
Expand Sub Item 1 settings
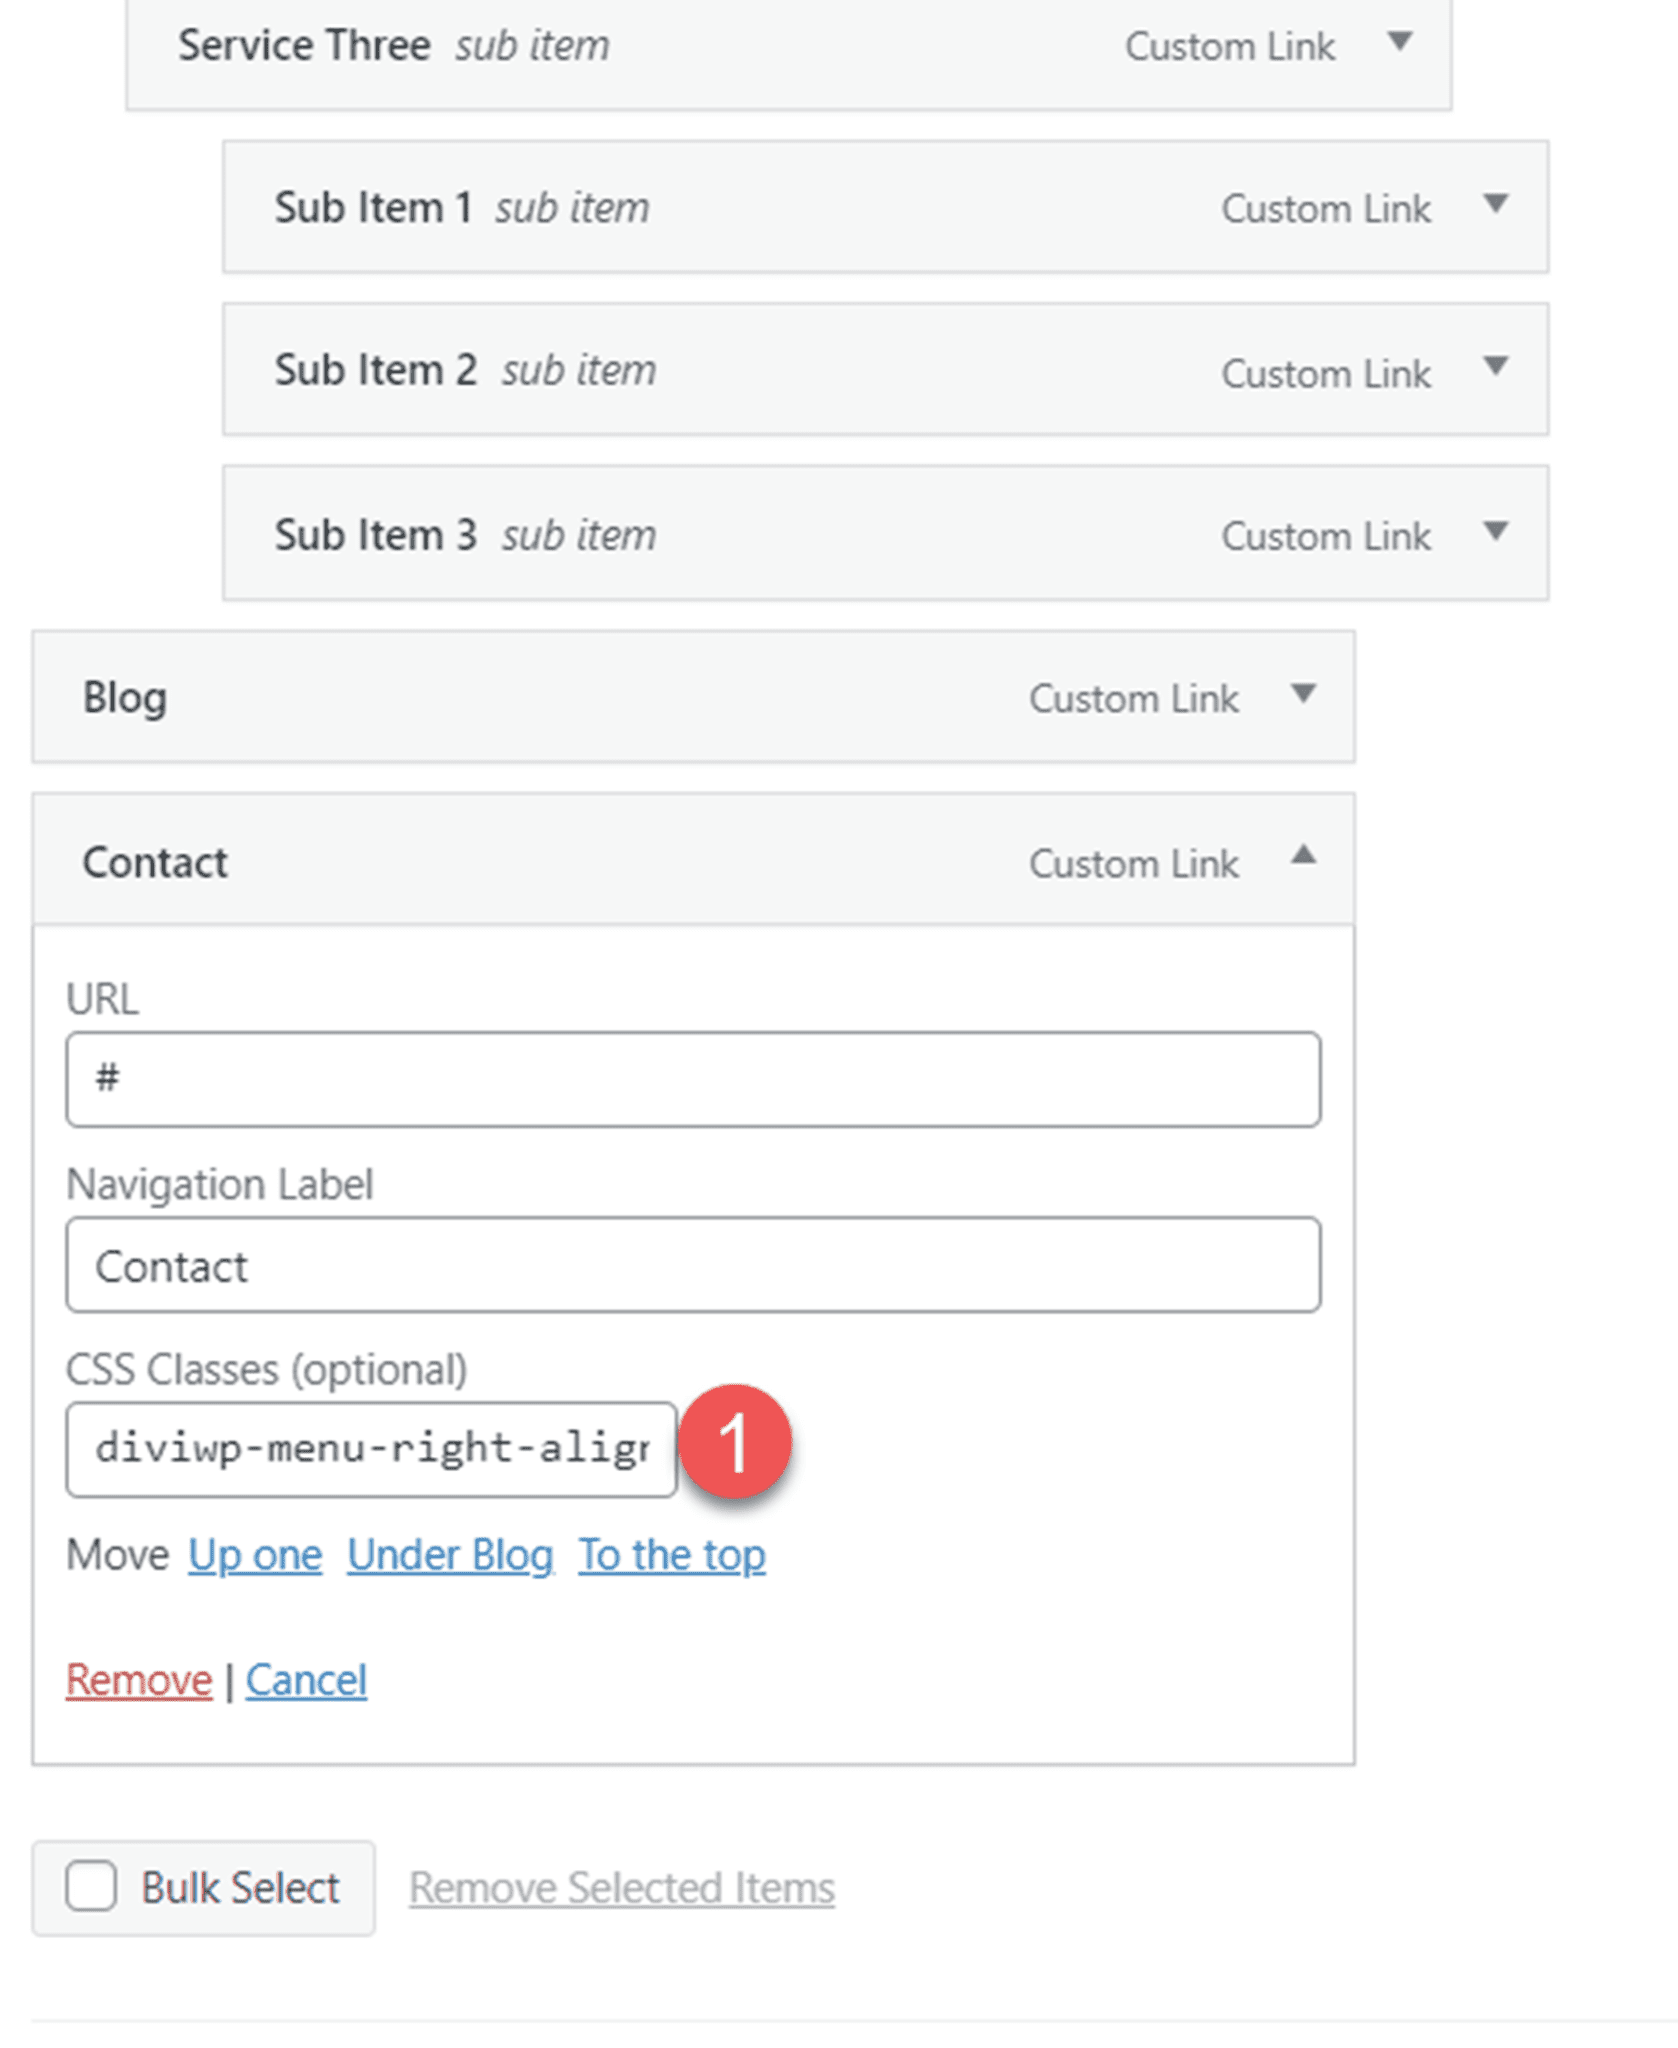coord(1497,205)
